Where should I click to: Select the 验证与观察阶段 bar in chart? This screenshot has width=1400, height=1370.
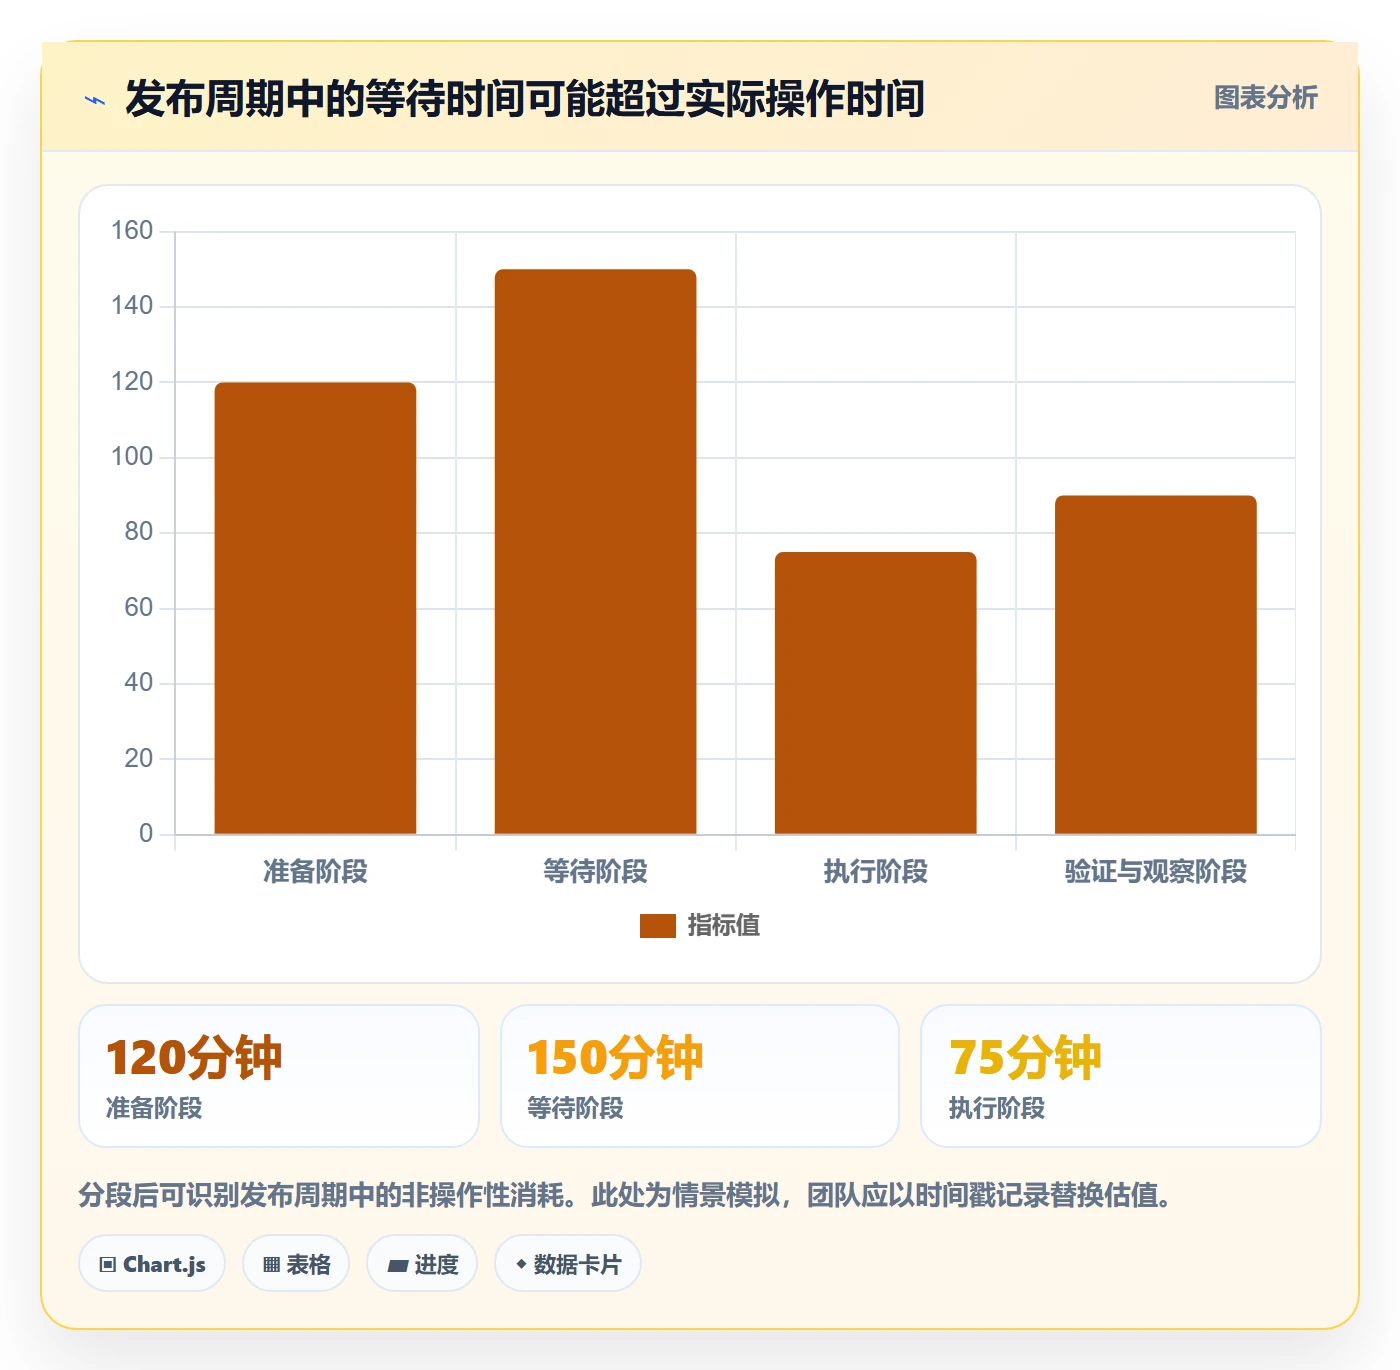pyautogui.click(x=1155, y=665)
